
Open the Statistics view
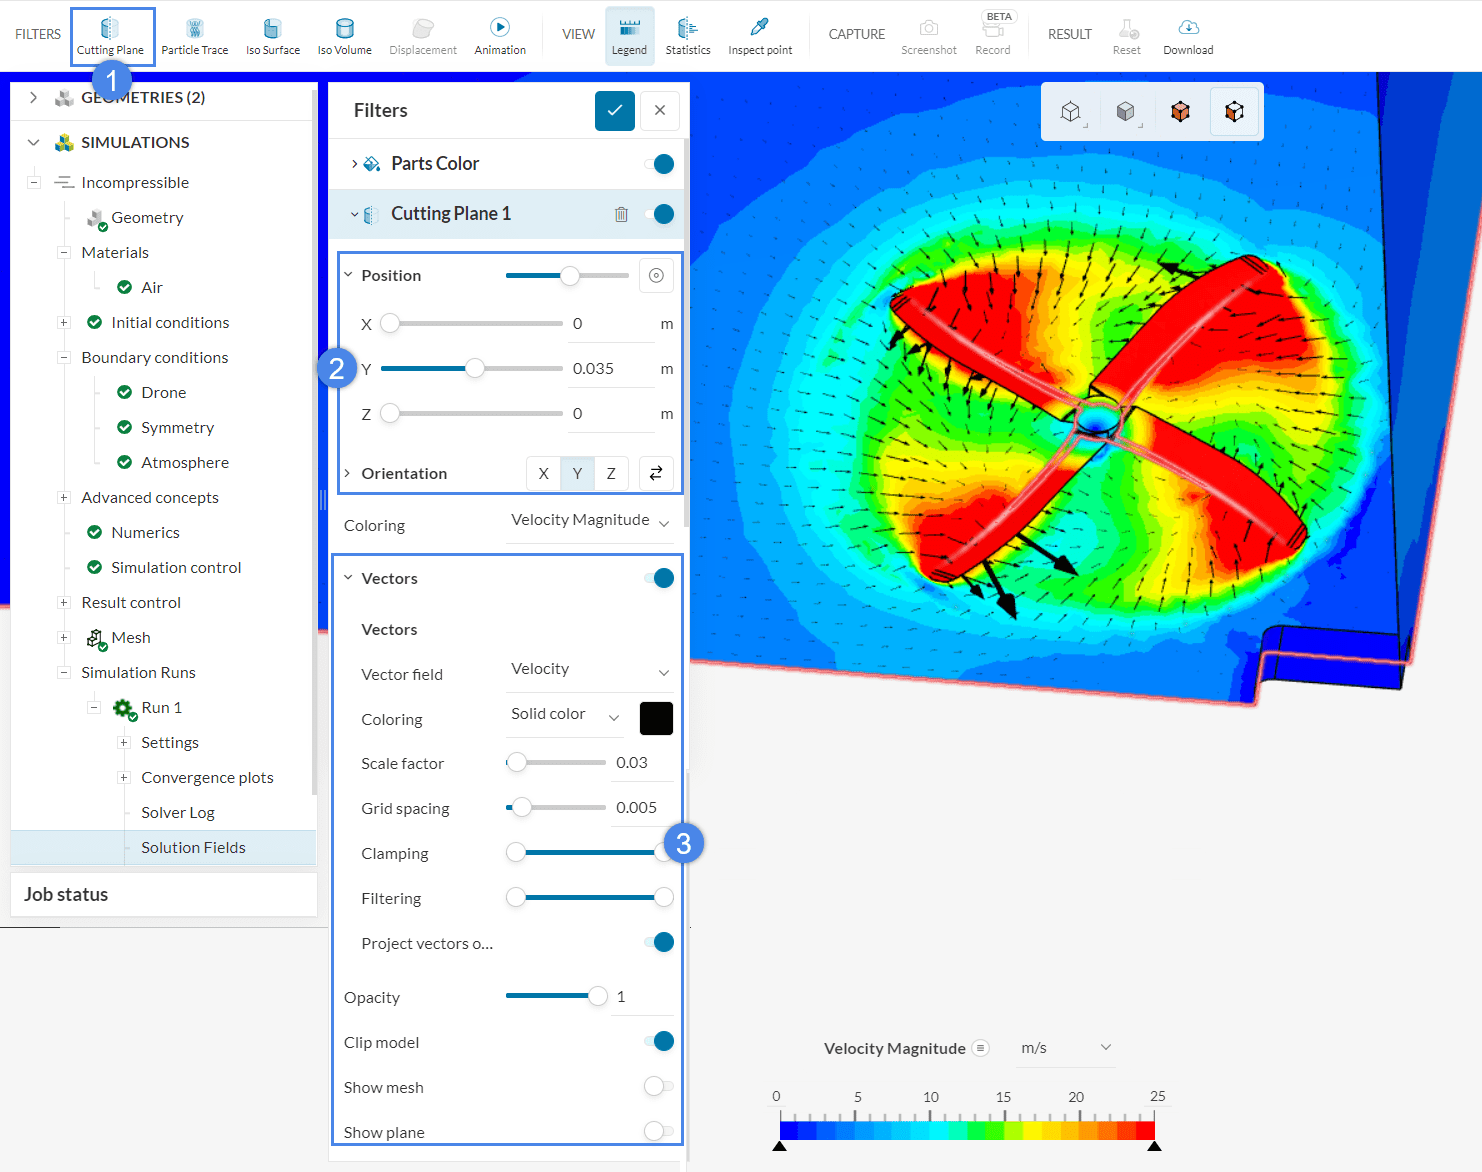[688, 36]
